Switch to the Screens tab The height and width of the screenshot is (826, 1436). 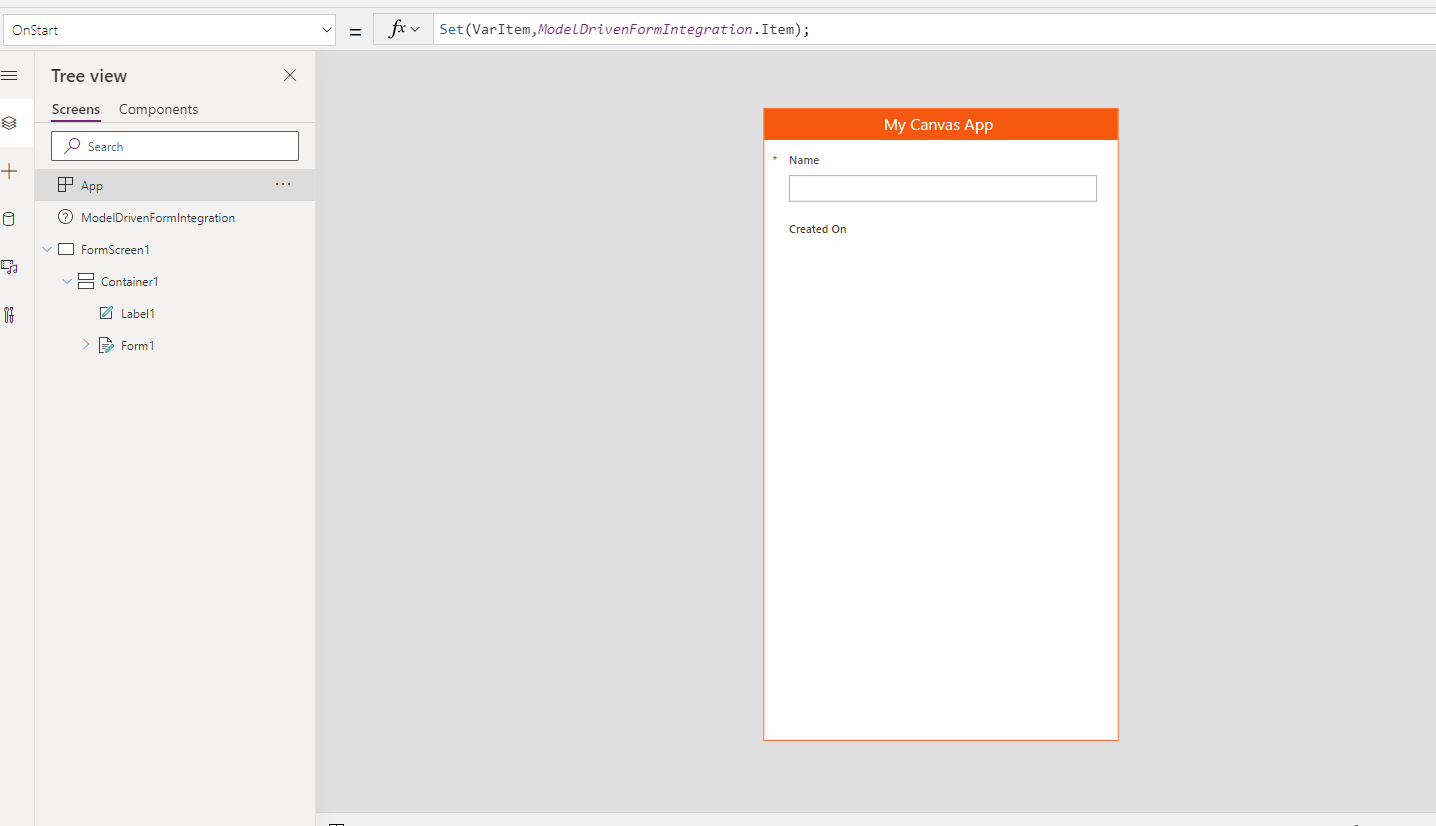click(x=76, y=109)
